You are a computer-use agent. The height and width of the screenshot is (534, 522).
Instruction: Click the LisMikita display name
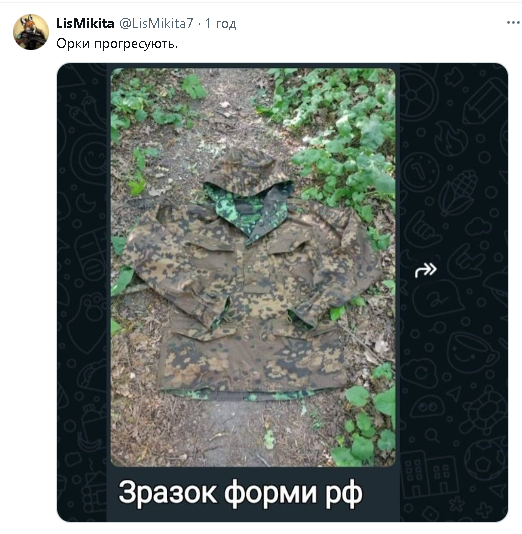tap(85, 23)
